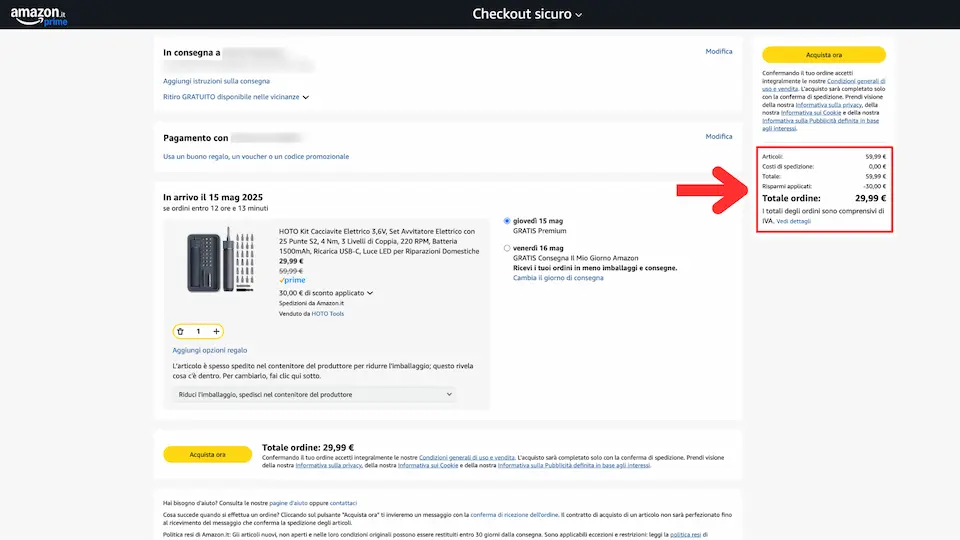This screenshot has height=540, width=960.
Task: Increase the quantity with the plus icon
Action: click(x=216, y=331)
